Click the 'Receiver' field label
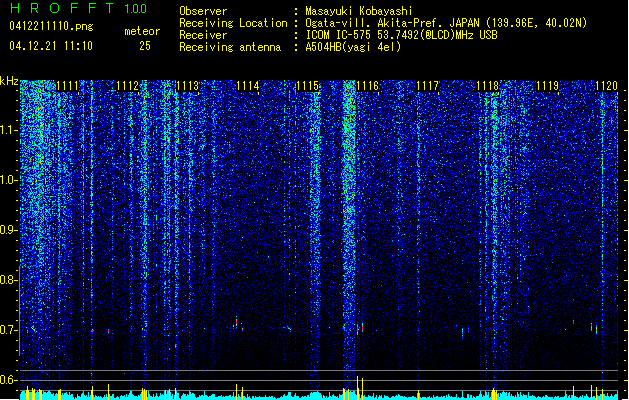 [203, 35]
